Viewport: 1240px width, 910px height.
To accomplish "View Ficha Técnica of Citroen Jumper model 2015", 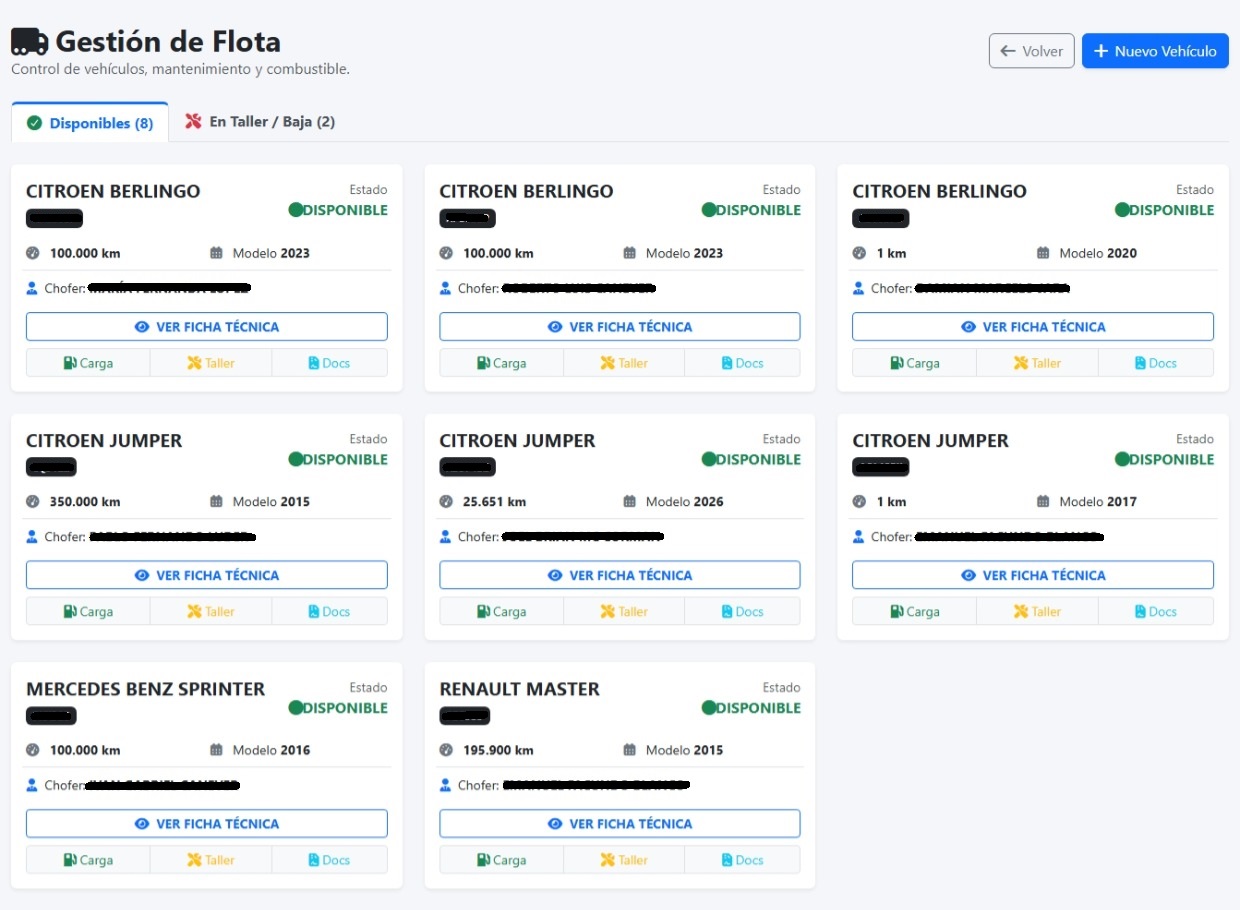I will click(207, 575).
